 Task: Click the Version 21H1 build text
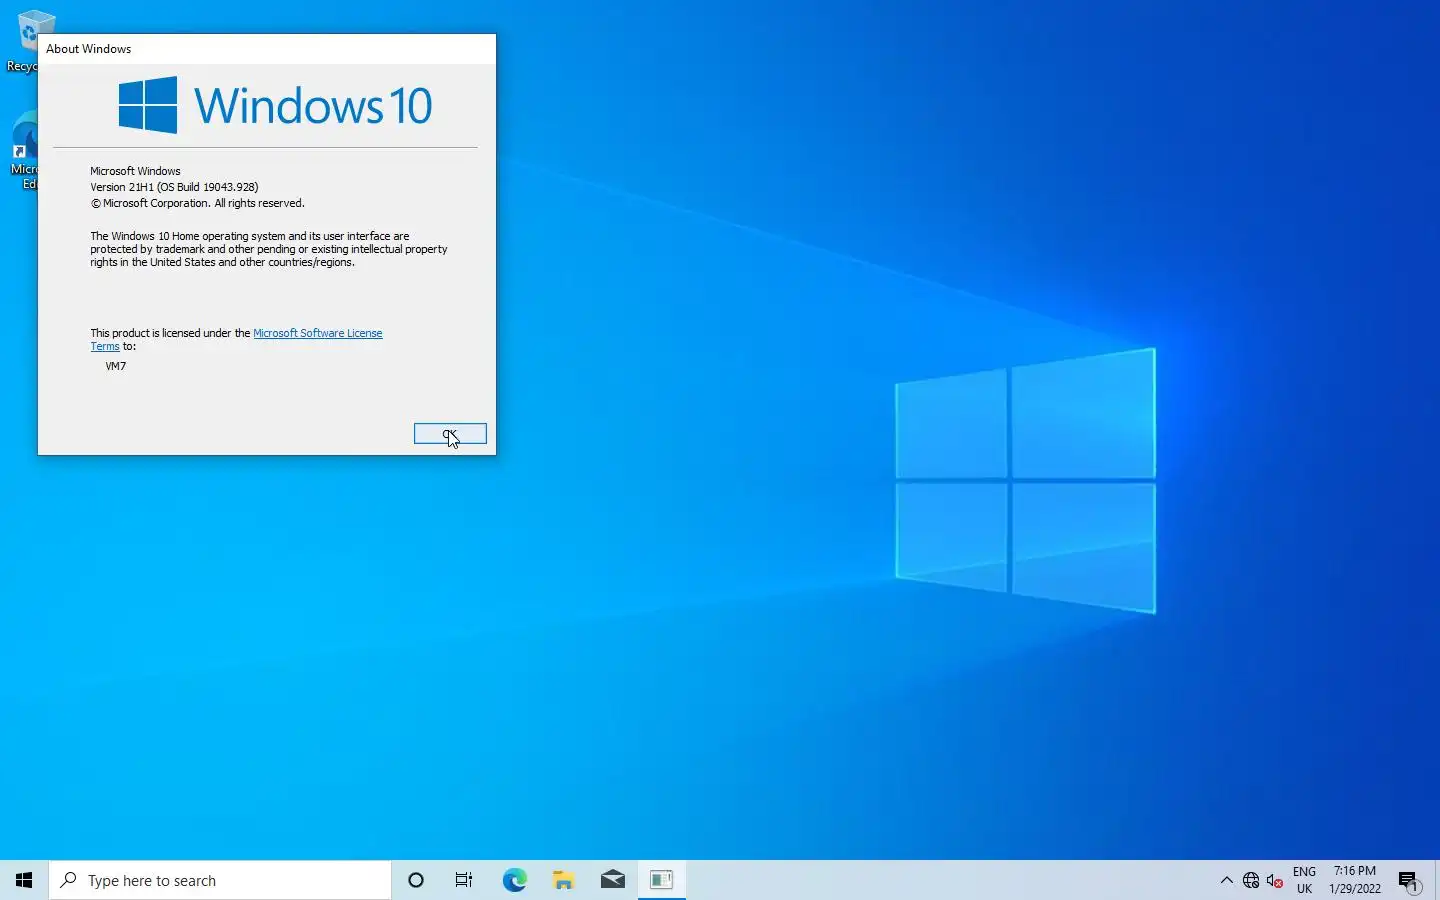(x=174, y=187)
